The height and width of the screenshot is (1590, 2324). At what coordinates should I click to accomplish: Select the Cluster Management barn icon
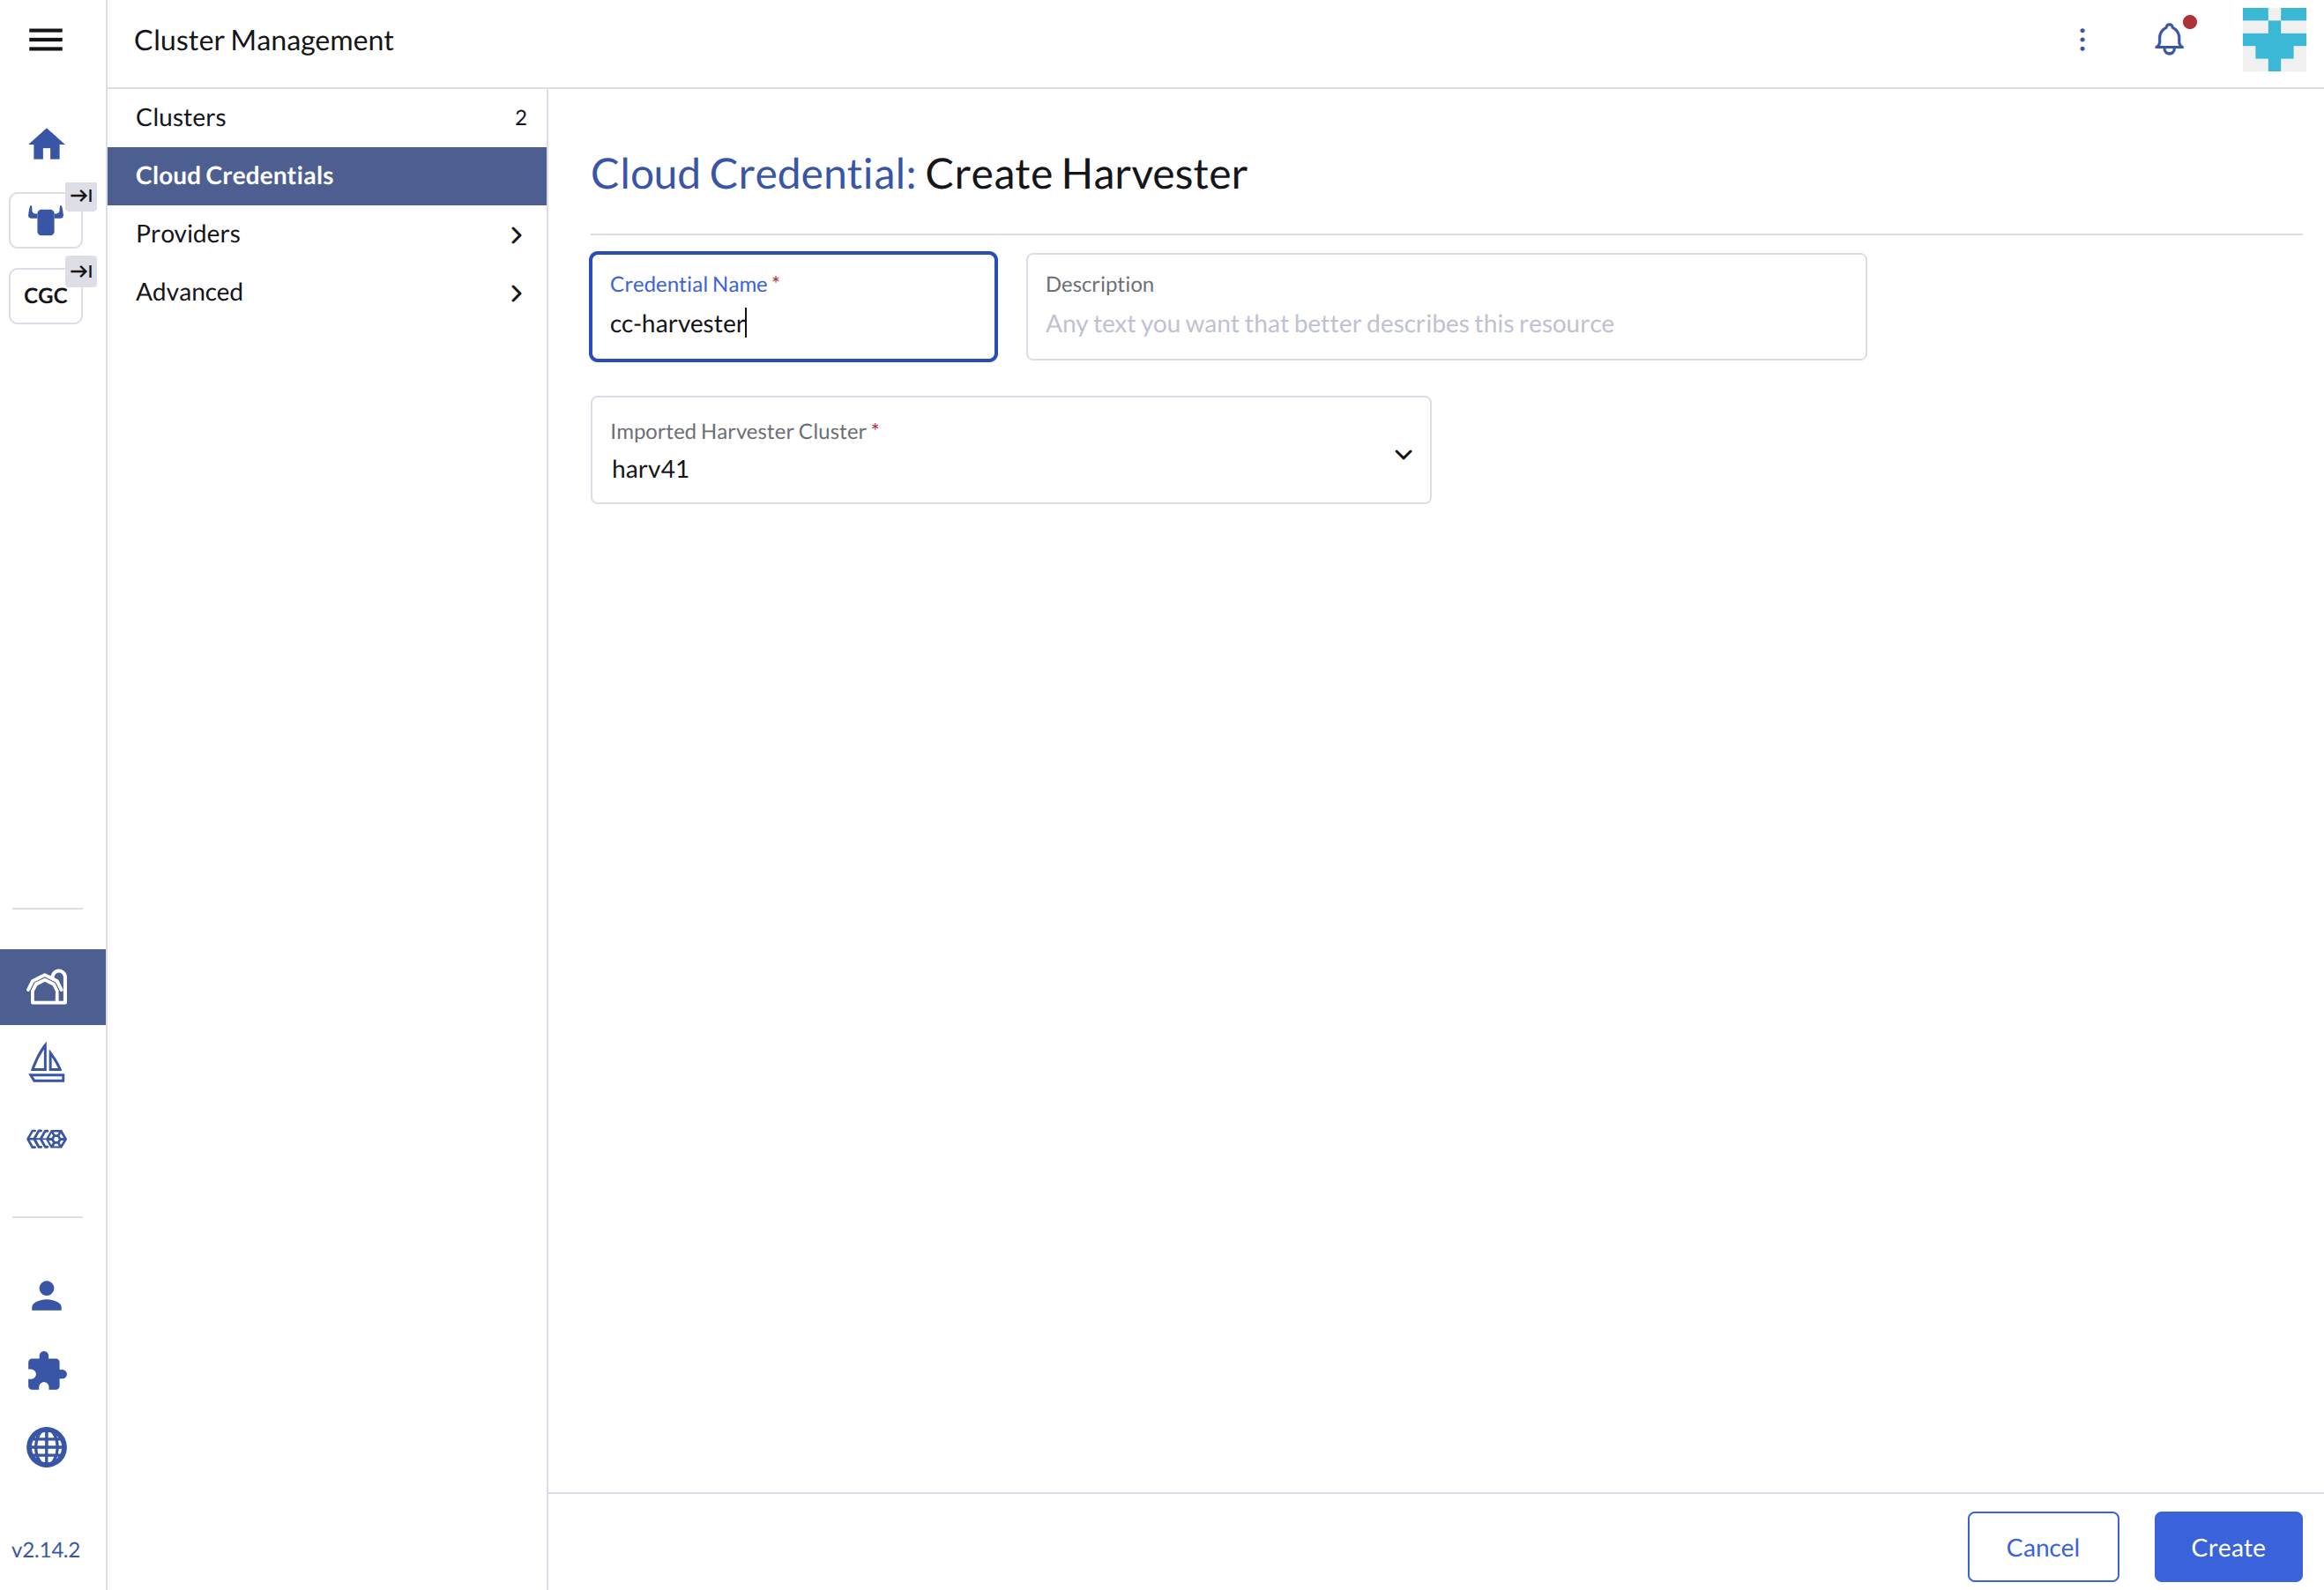[47, 987]
